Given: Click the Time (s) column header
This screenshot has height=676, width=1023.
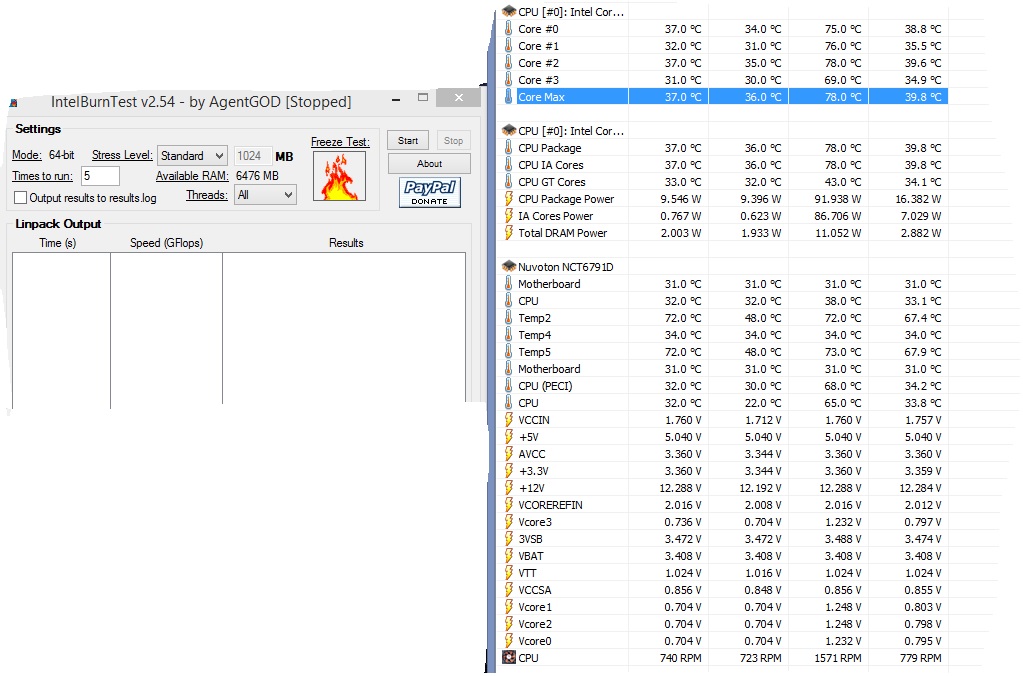Looking at the screenshot, I should click(x=57, y=243).
